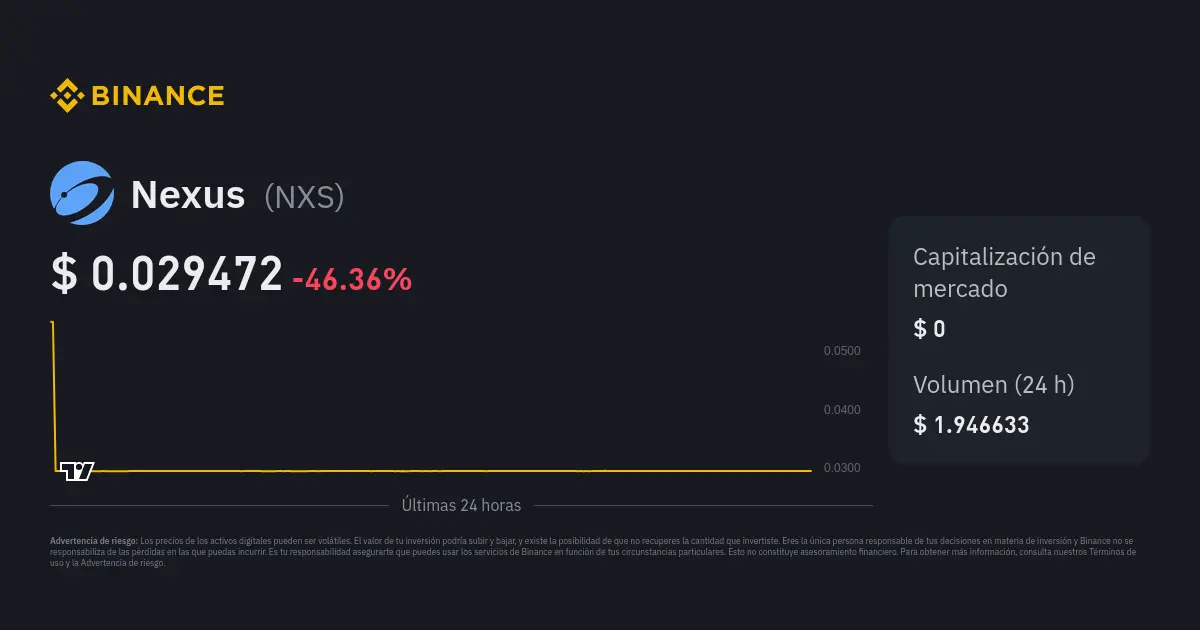The image size is (1200, 630).
Task: Click the BINANCE wordmark text
Action: [157, 96]
